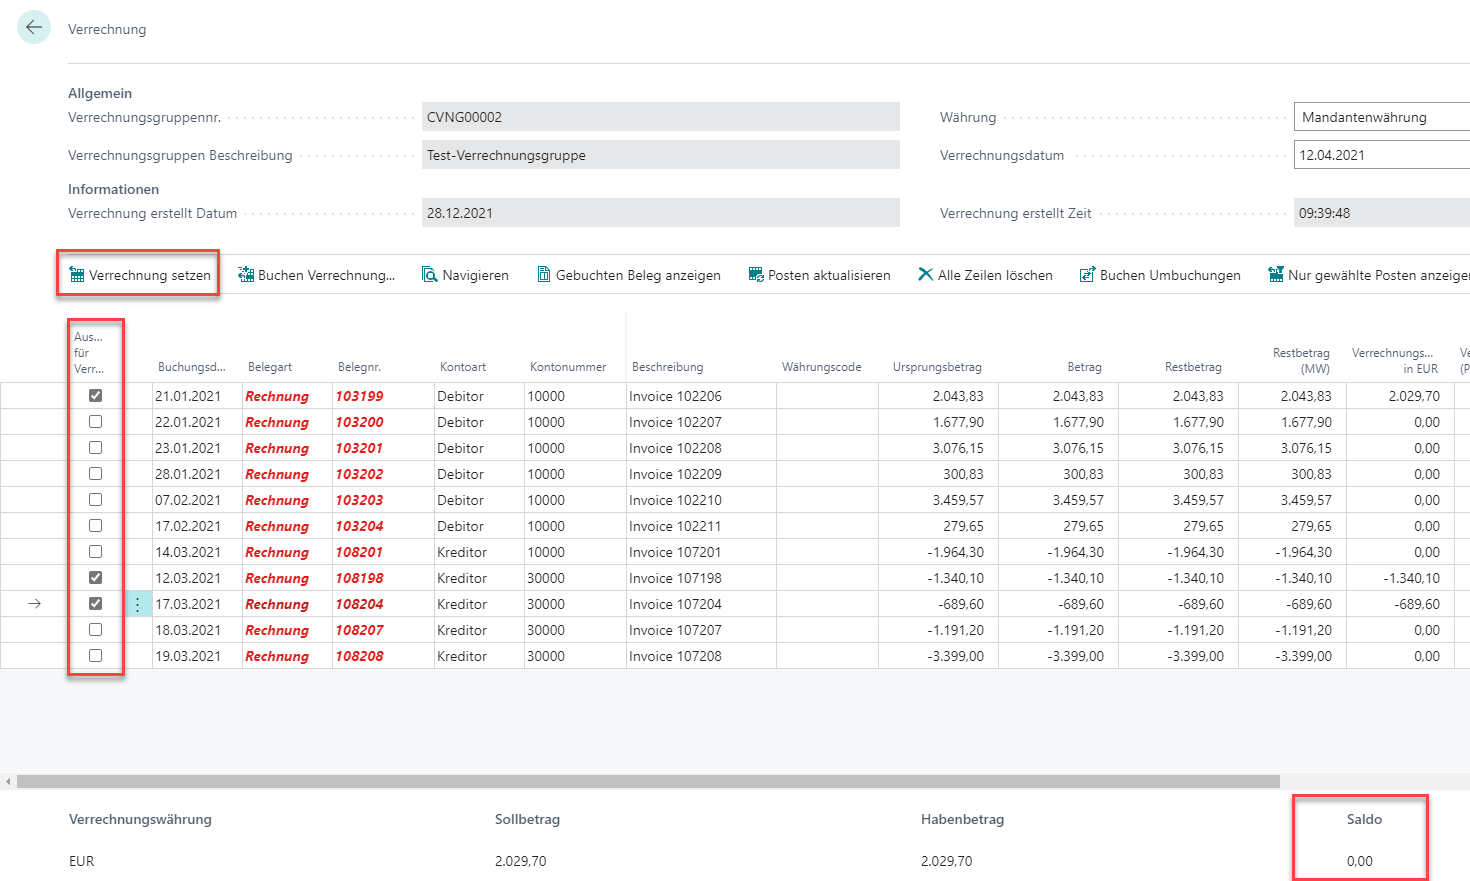Click the horizontal scrollbar of the table
This screenshot has width=1470, height=881.
[x=648, y=782]
